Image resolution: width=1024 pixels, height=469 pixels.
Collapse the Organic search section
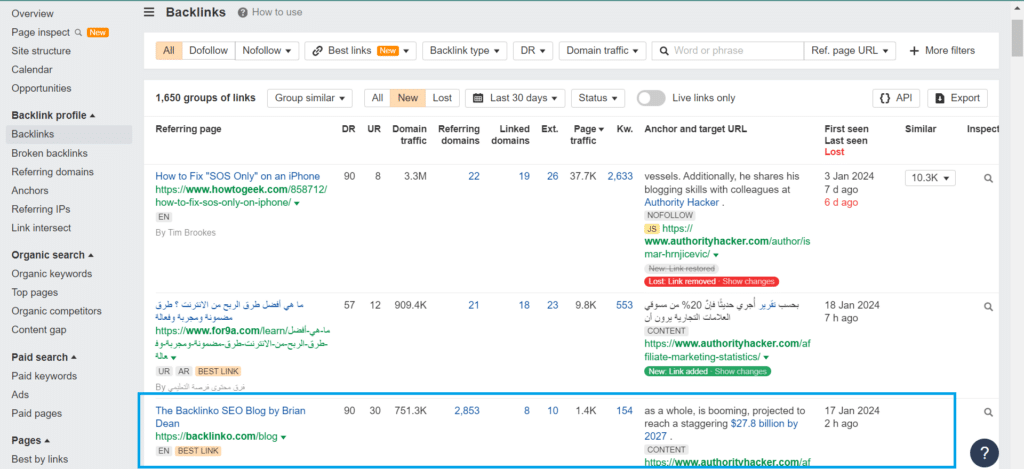pos(52,255)
